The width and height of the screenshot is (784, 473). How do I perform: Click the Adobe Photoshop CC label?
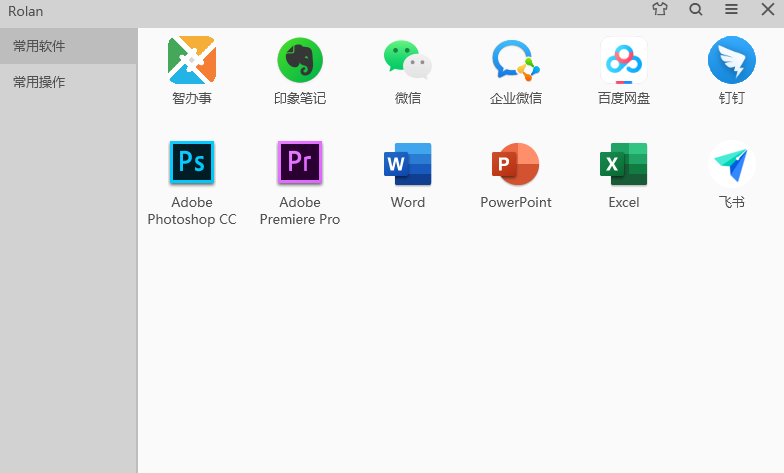click(192, 210)
